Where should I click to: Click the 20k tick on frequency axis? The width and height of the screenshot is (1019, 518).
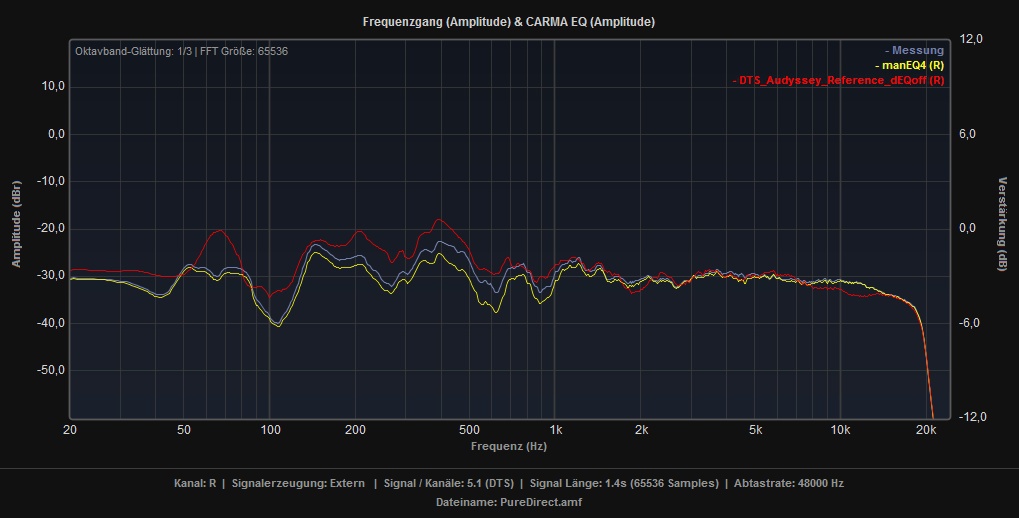point(926,430)
